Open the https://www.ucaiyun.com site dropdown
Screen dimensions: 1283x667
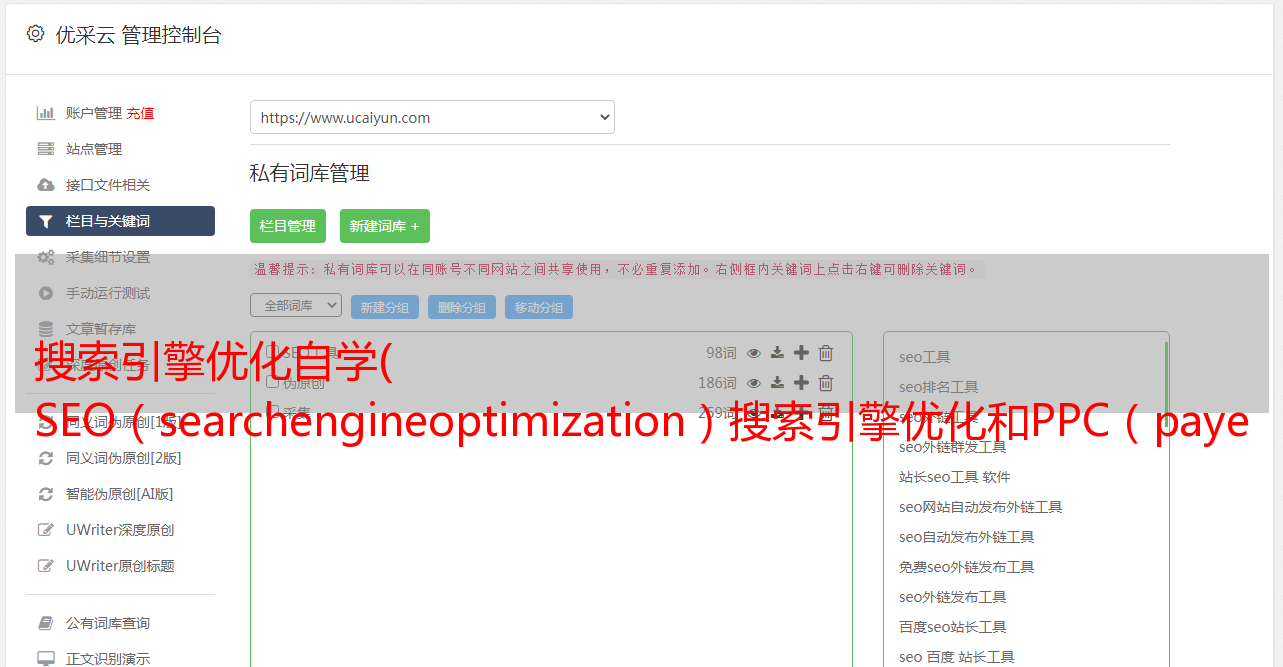pos(432,117)
